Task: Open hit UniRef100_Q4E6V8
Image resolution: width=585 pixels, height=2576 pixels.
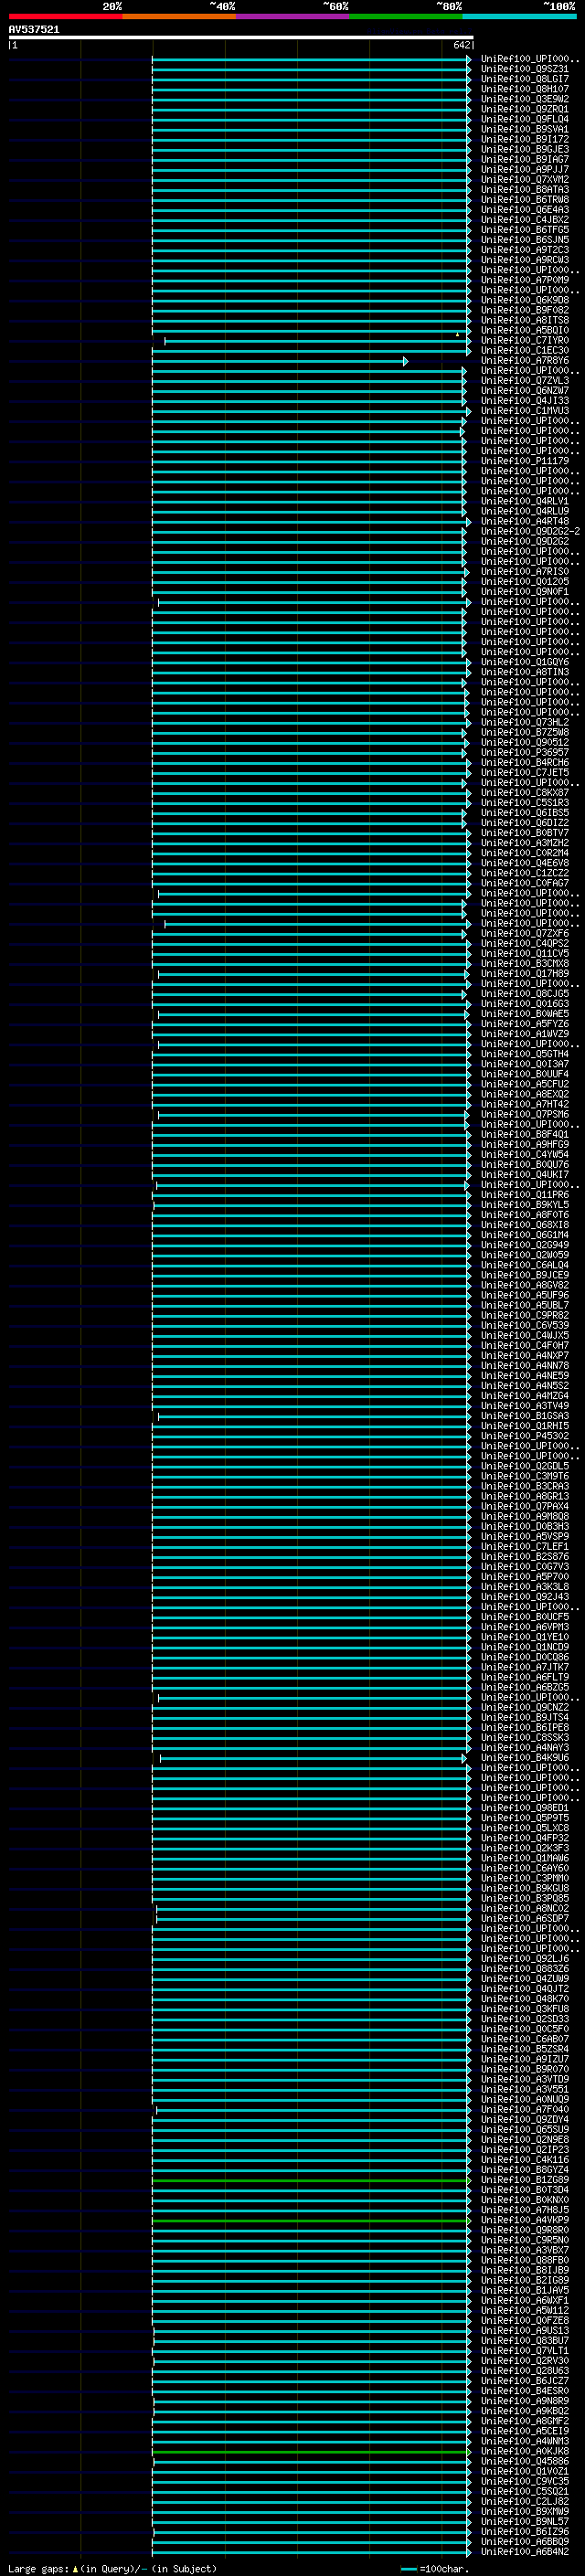Action: [524, 863]
